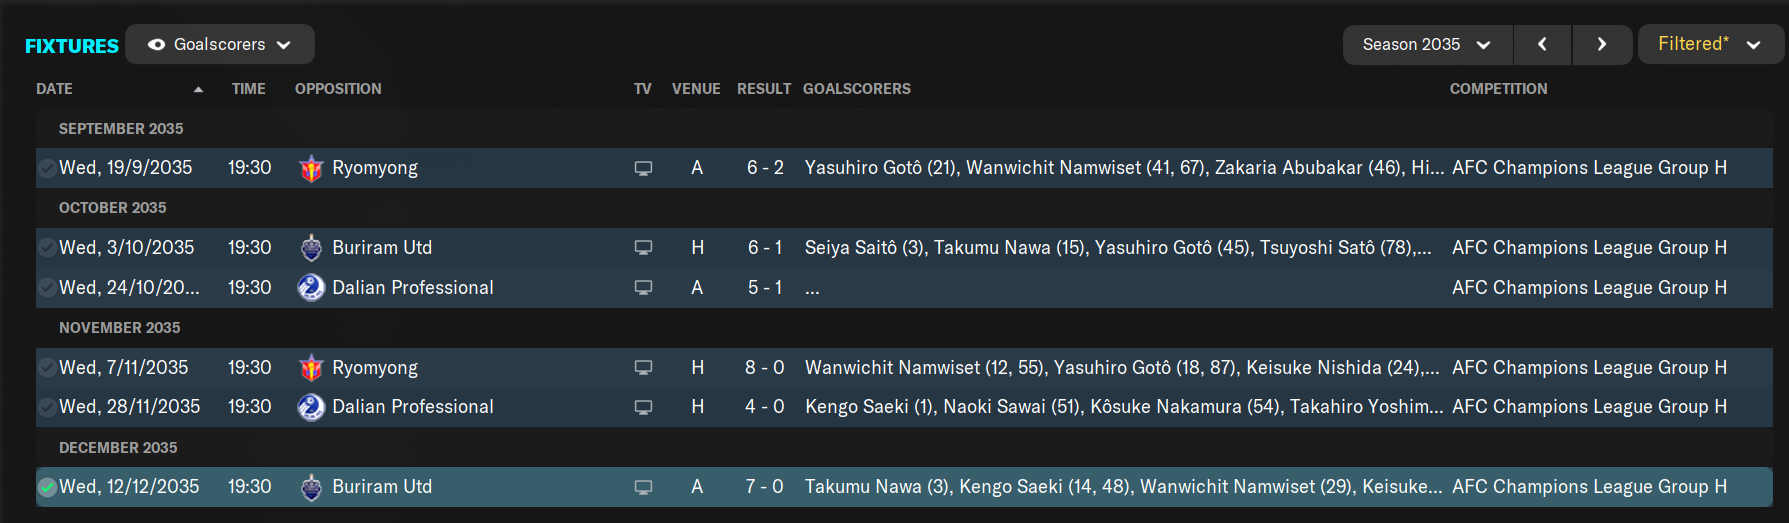
Task: Click the Dalian Professional badge on 24/10/2035
Action: pos(311,288)
